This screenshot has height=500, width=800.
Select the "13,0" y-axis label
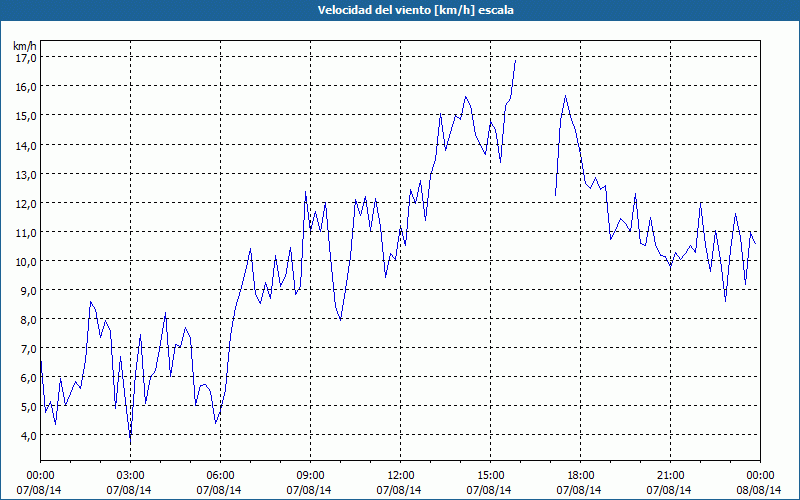tap(26, 174)
